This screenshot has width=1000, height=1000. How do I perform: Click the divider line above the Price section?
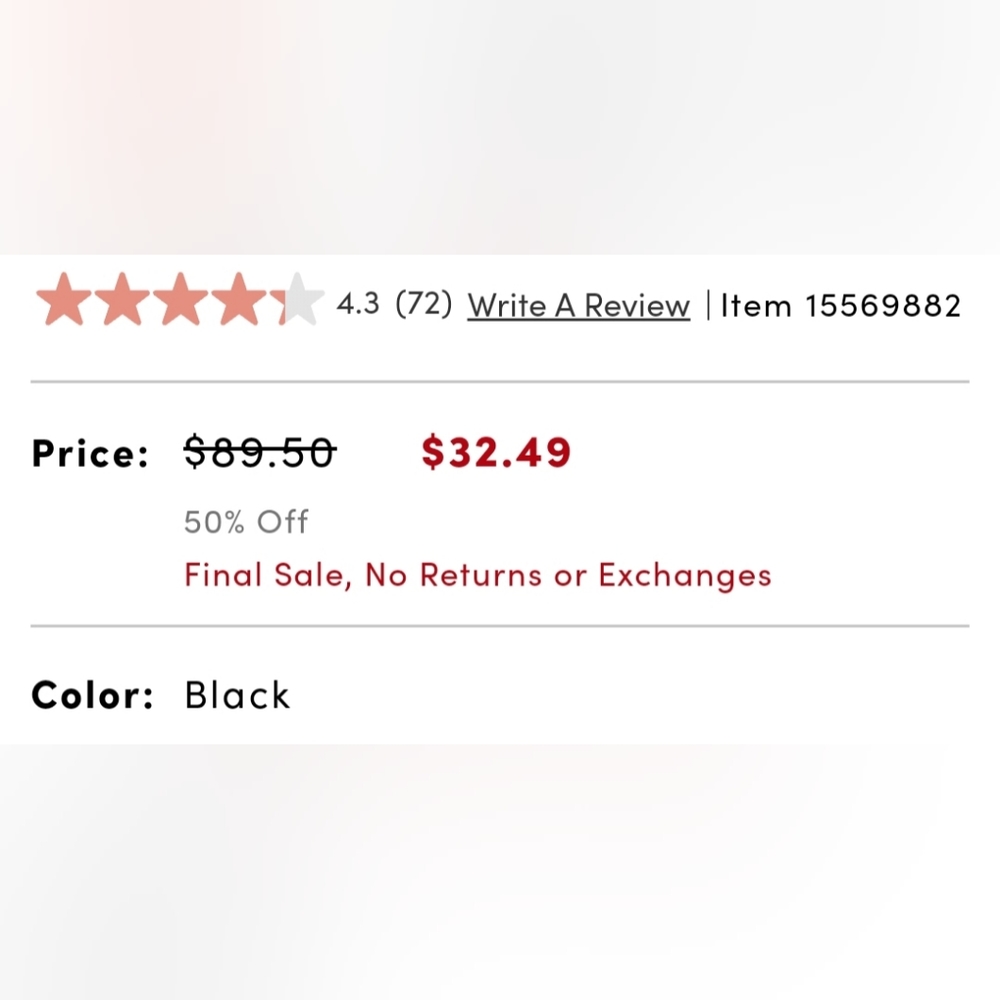500,381
